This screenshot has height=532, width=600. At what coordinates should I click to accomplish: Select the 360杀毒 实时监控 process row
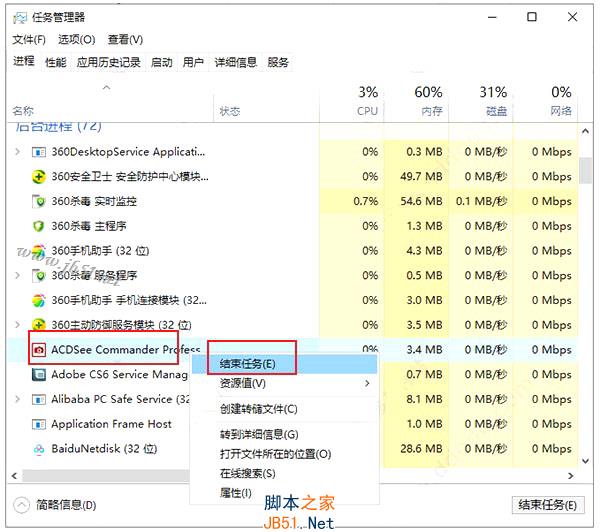click(292, 201)
